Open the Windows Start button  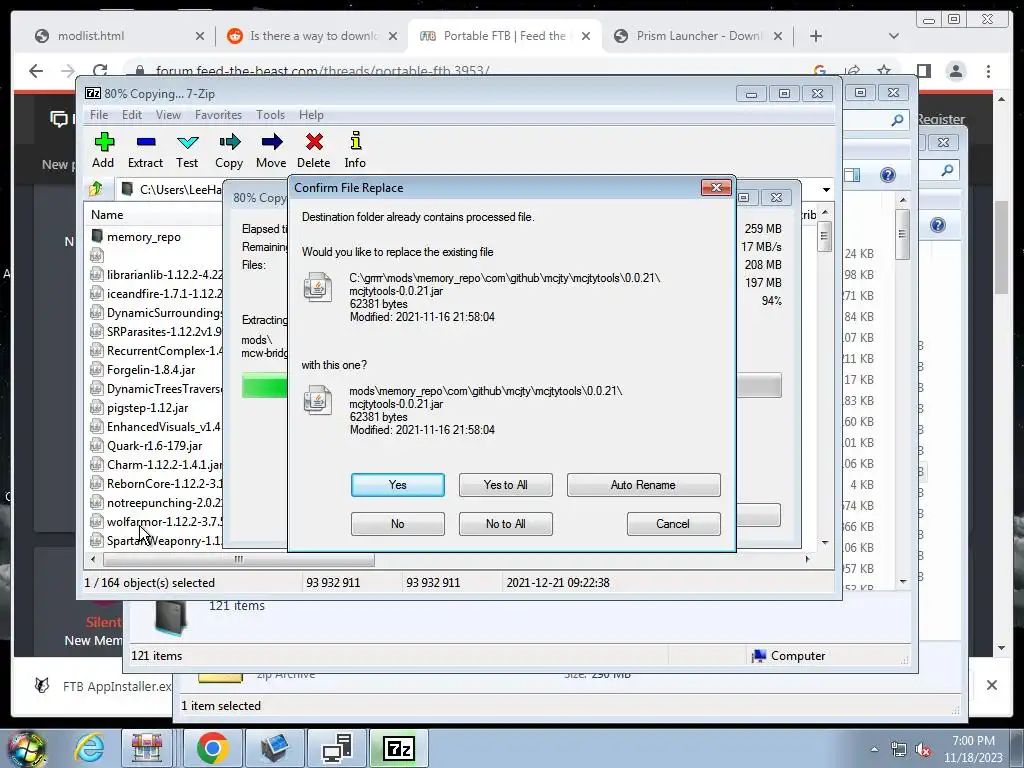pos(26,749)
